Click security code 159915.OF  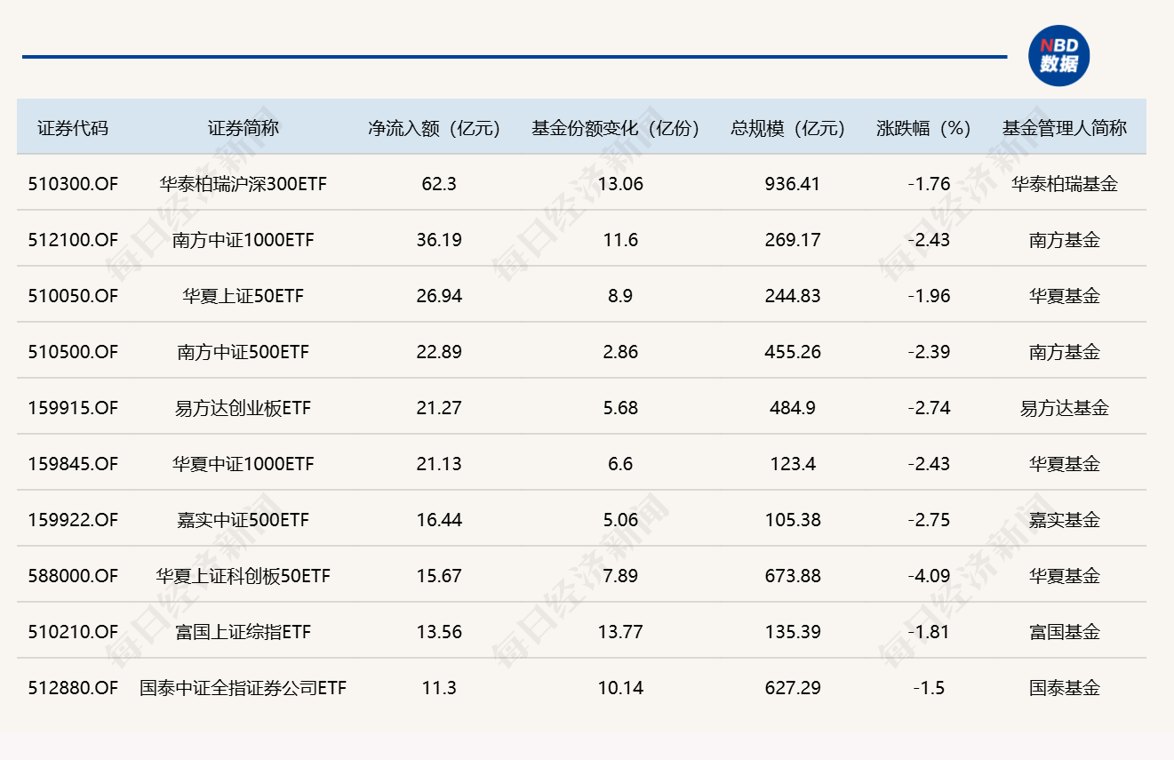(73, 408)
